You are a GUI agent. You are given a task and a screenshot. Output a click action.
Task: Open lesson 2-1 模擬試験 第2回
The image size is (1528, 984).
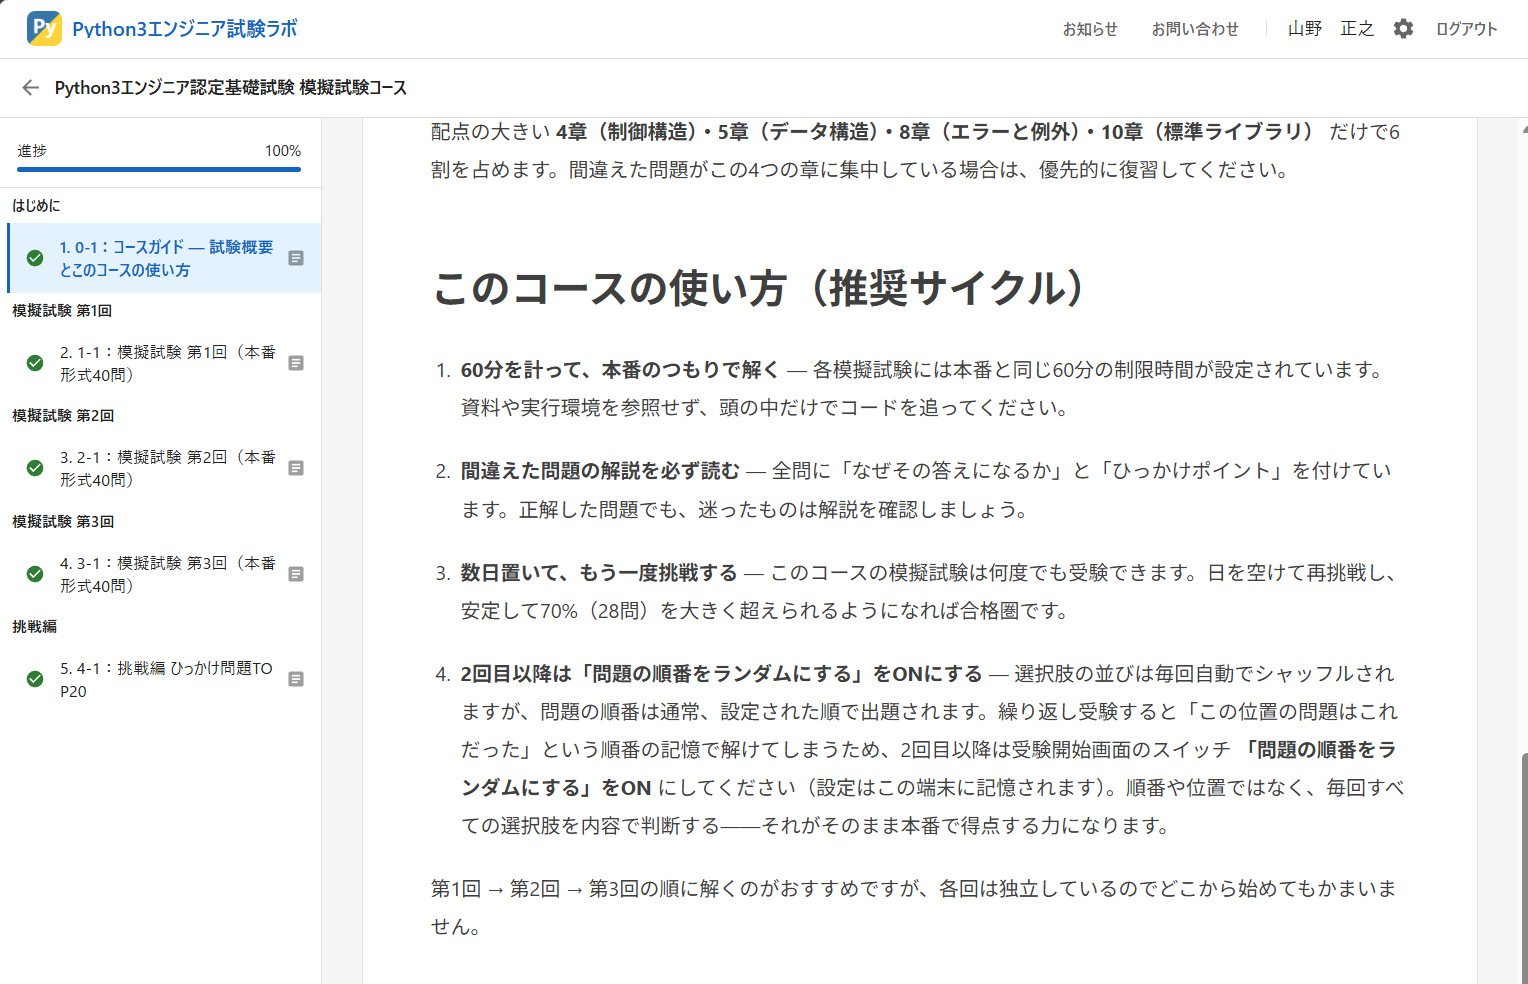coord(165,468)
